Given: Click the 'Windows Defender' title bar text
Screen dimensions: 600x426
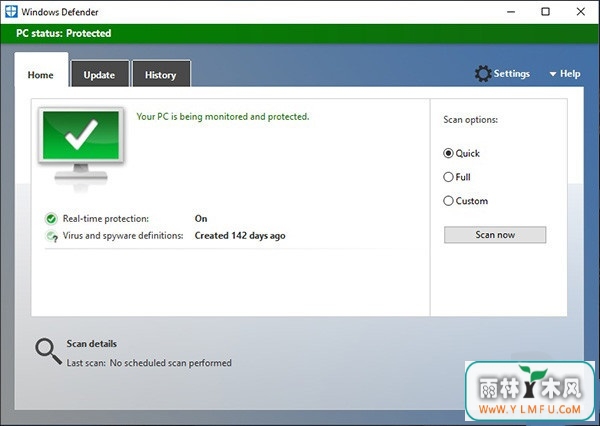Looking at the screenshot, I should (60, 12).
